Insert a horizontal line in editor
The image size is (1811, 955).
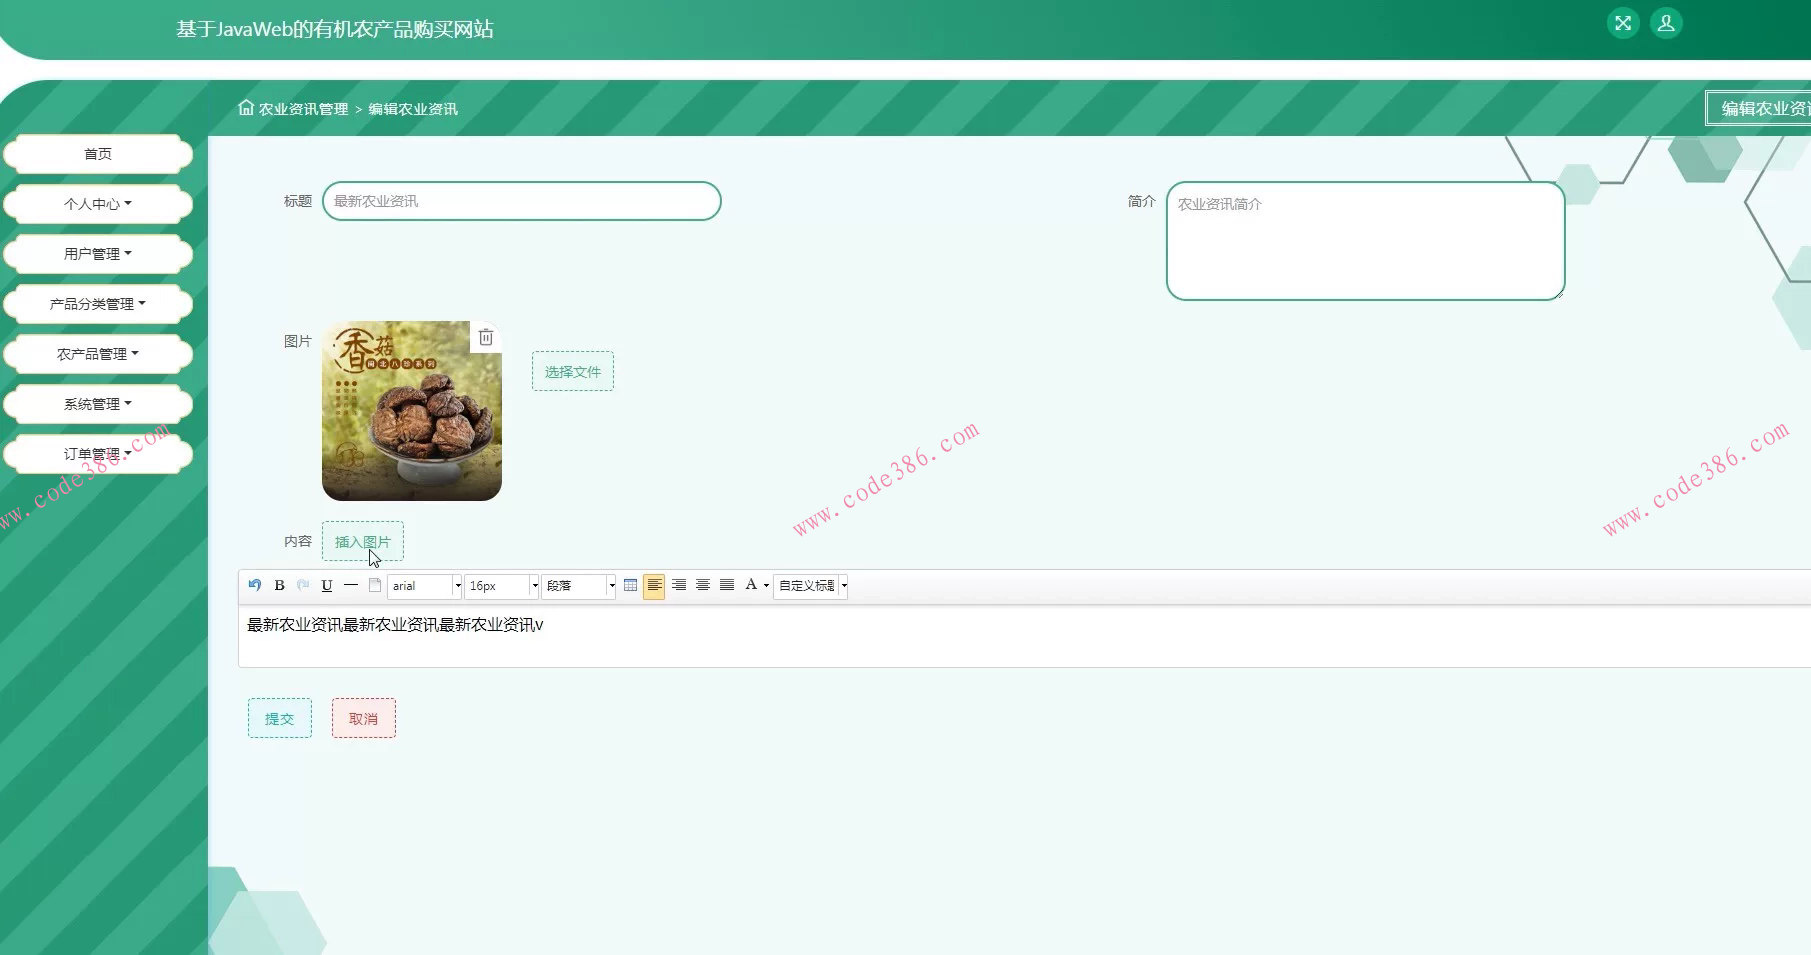pyautogui.click(x=351, y=585)
